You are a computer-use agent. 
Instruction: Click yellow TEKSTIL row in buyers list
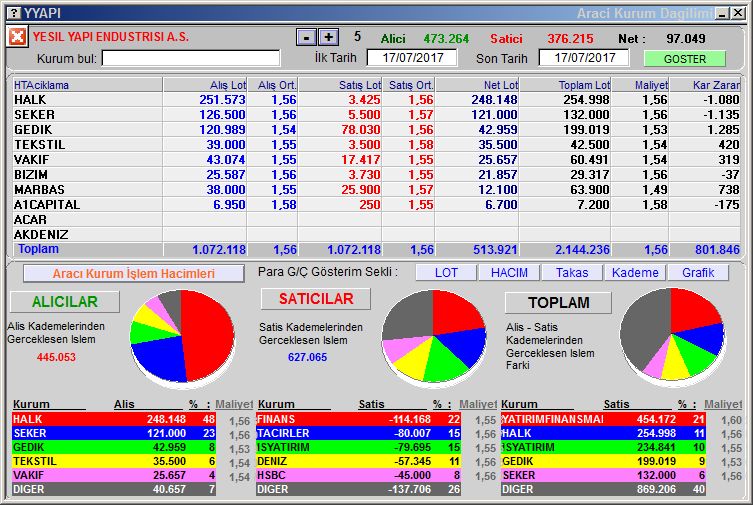pos(114,461)
